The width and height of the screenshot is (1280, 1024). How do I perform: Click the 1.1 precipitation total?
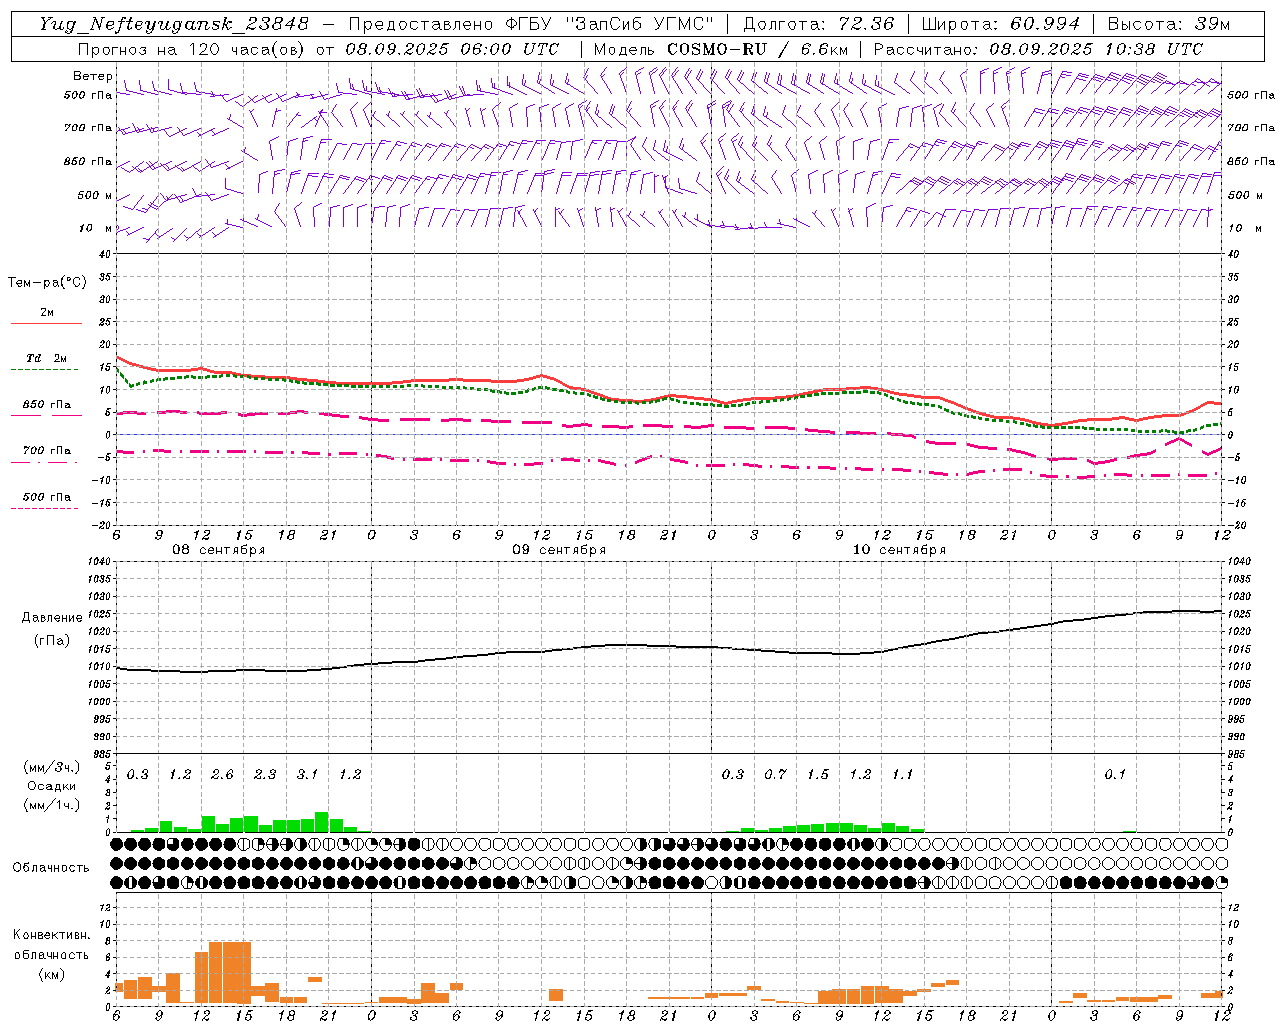tap(902, 774)
